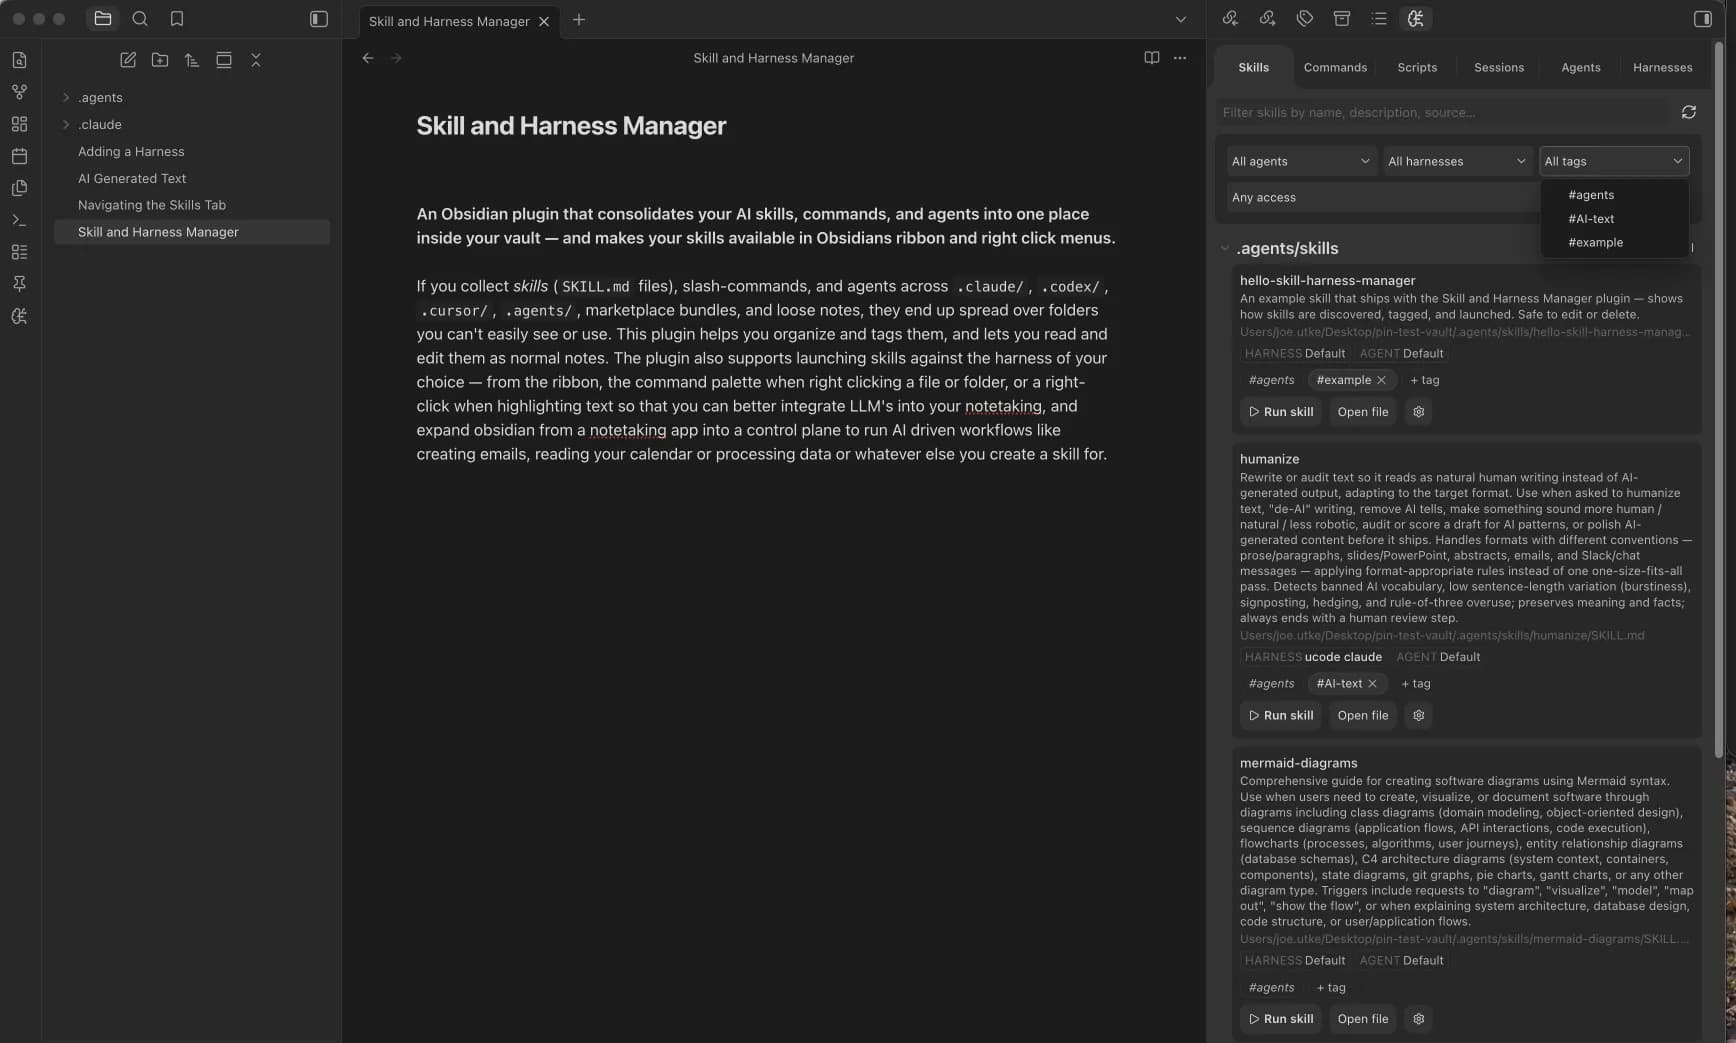1736x1043 pixels.
Task: Click auto-reveal current file icon
Action: [224, 60]
